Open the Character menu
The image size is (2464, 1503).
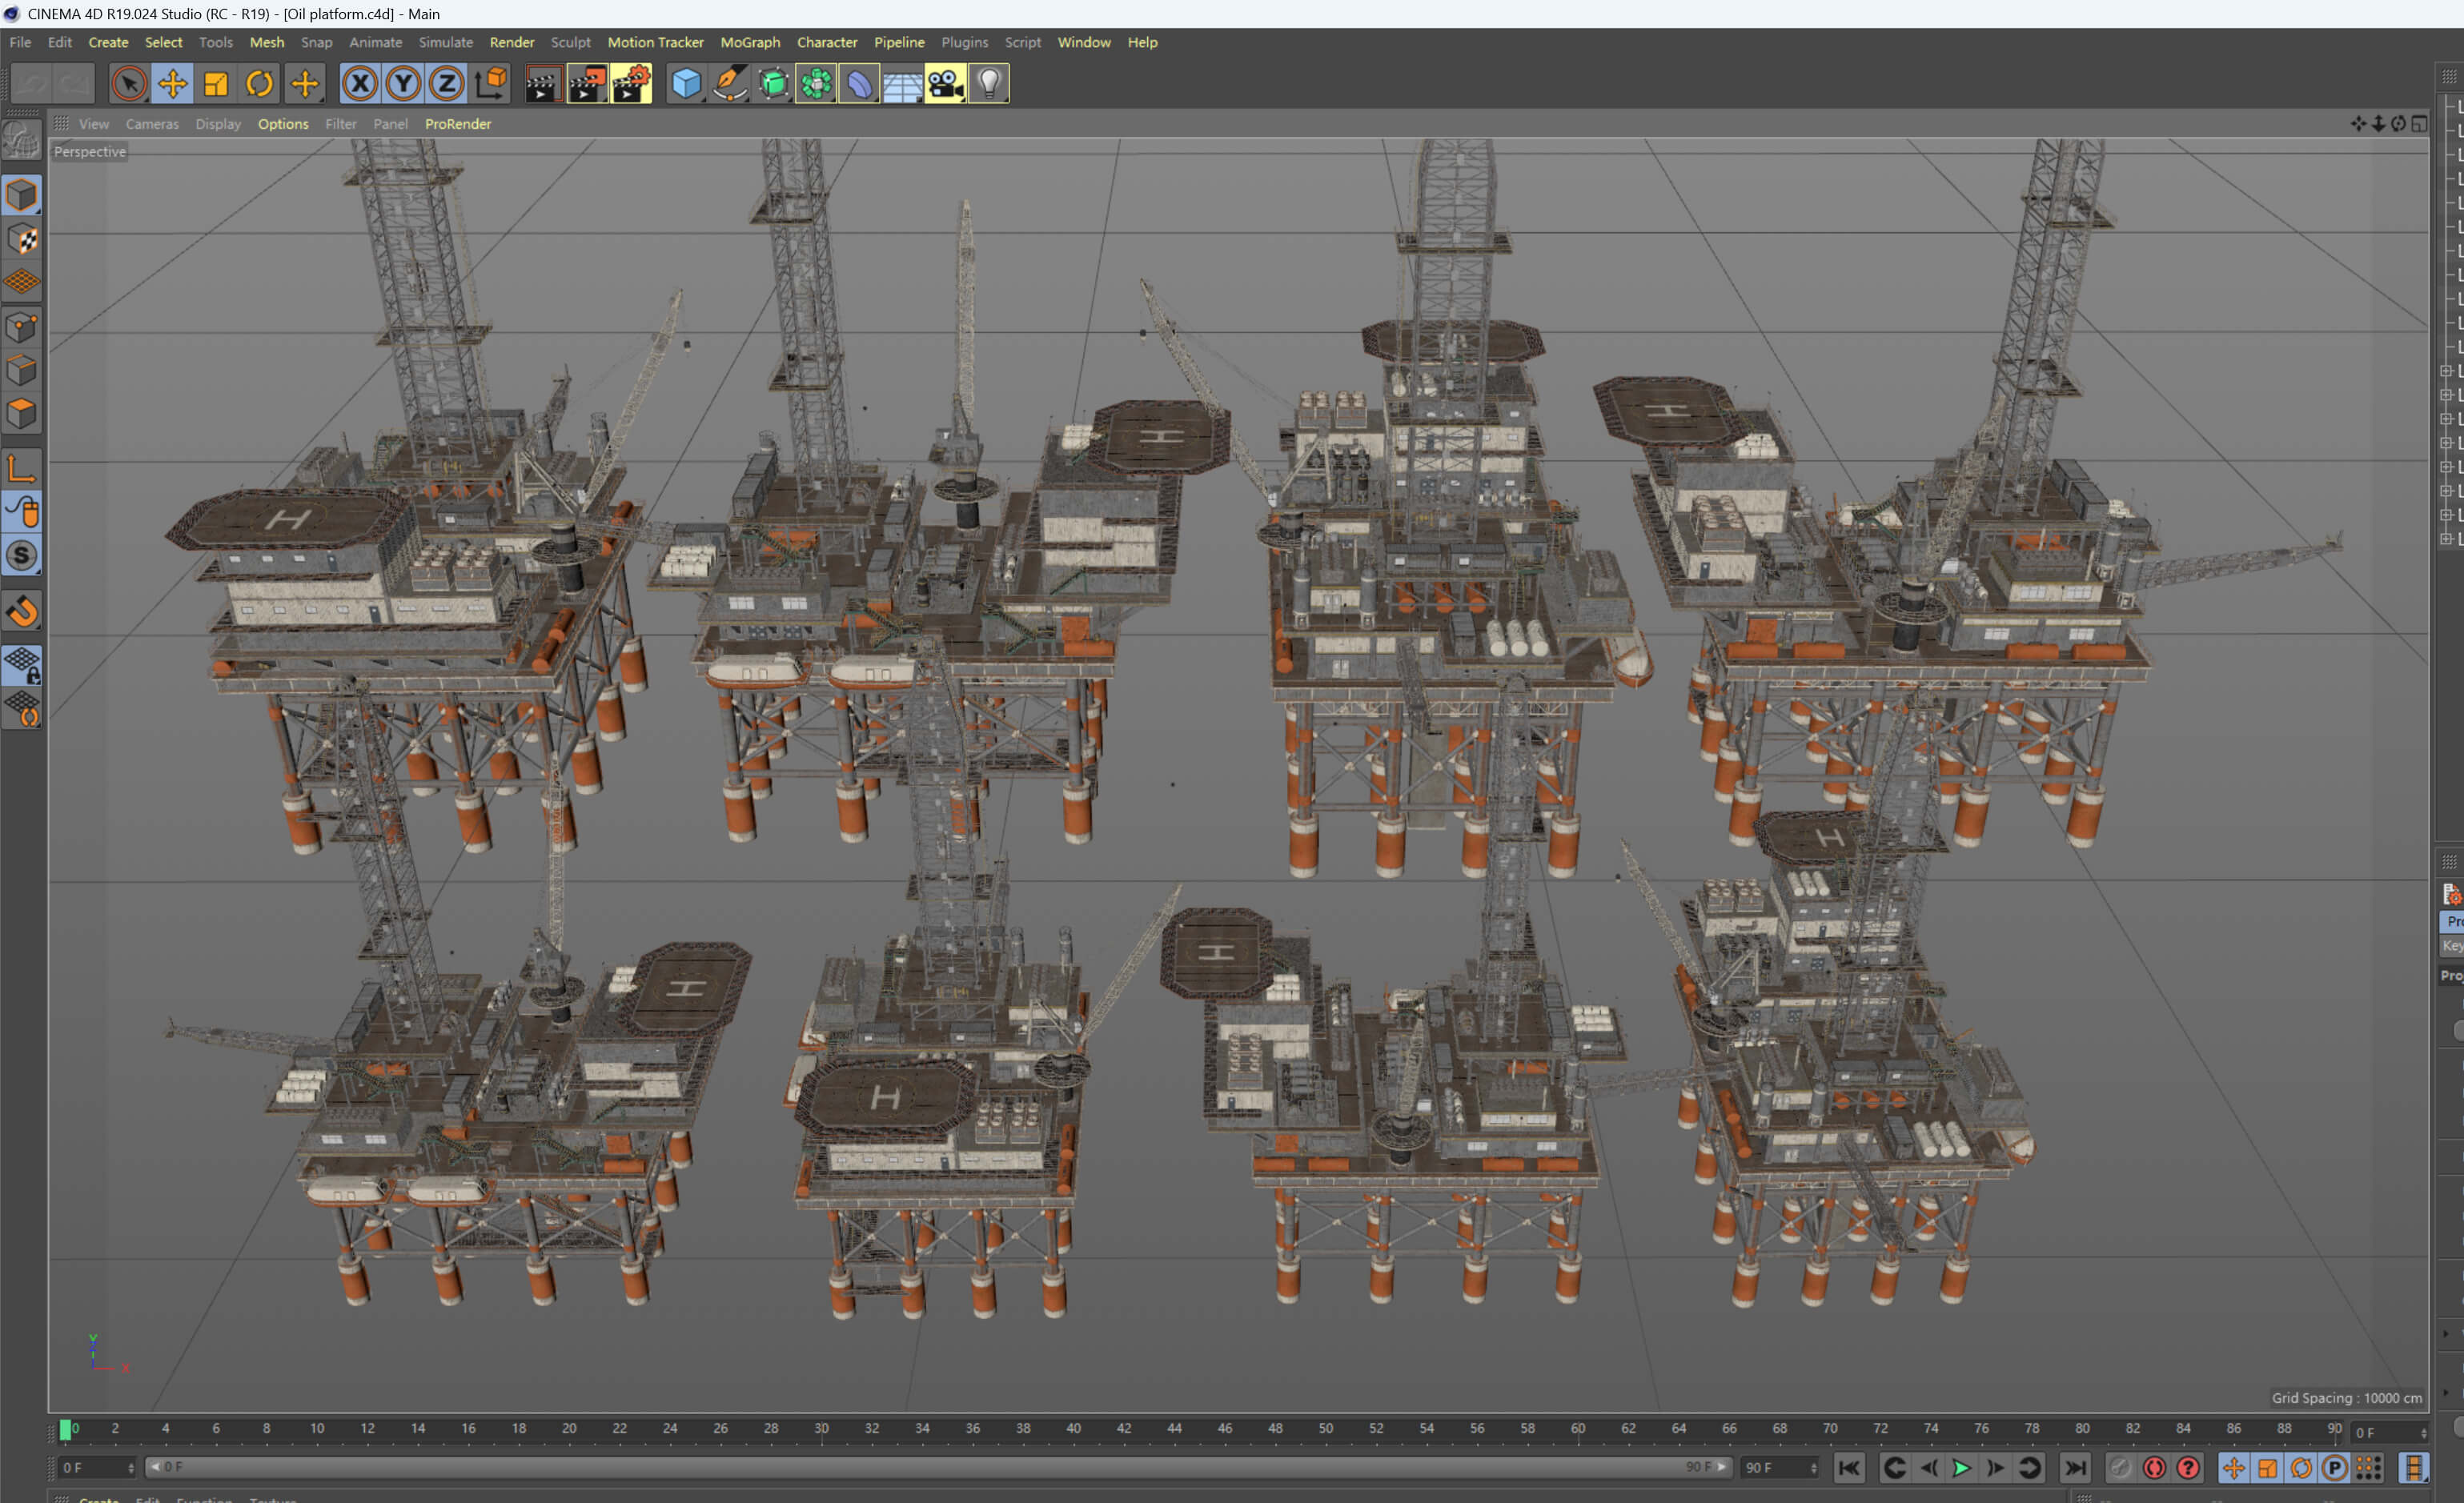coord(827,42)
